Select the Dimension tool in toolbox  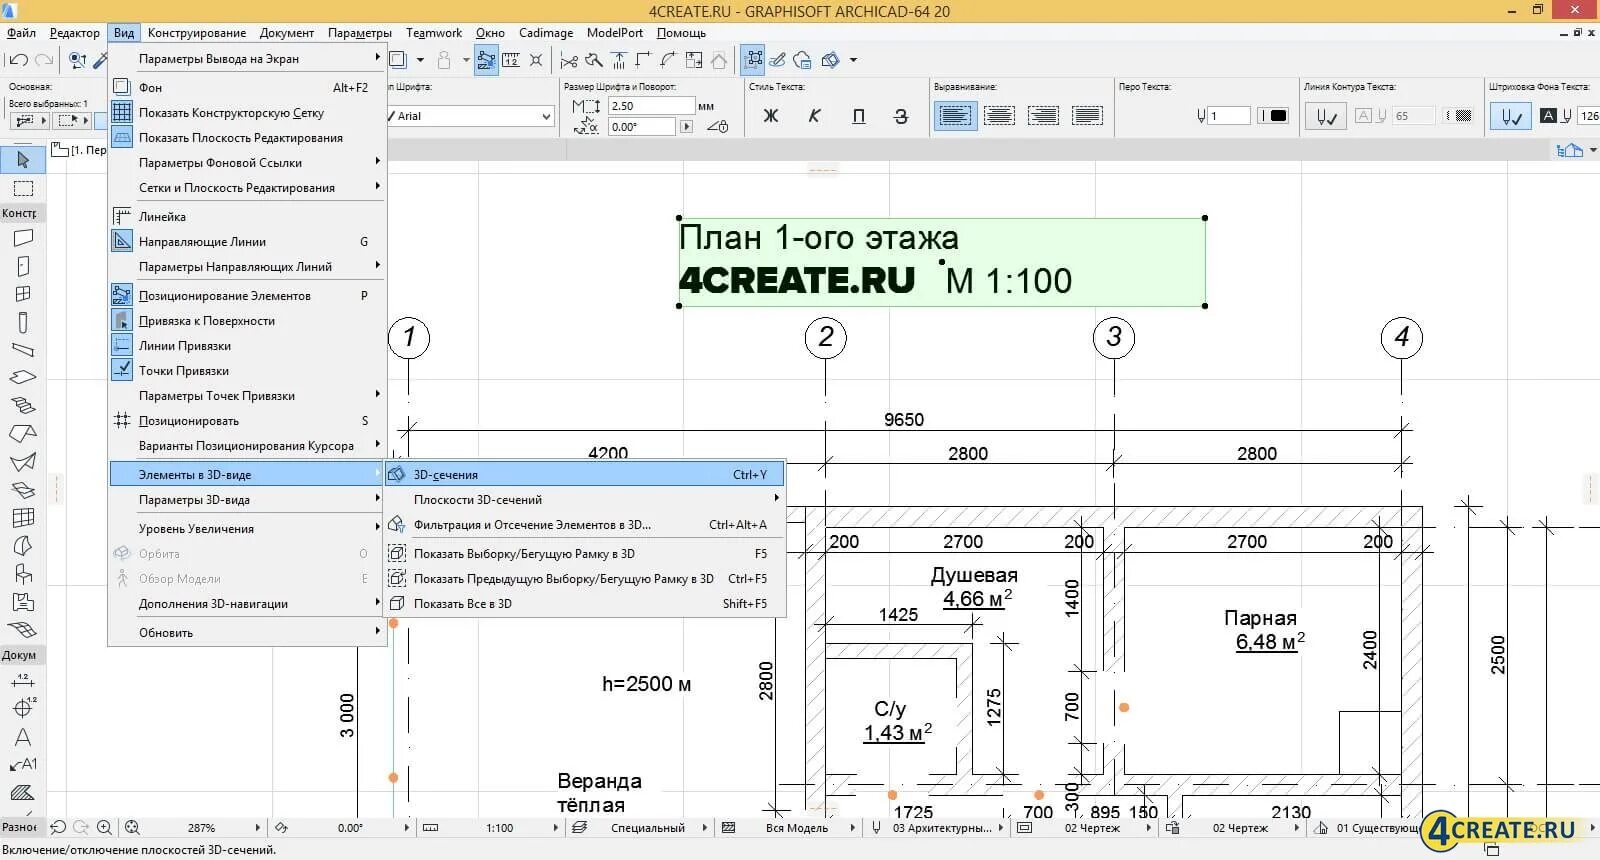(x=22, y=681)
